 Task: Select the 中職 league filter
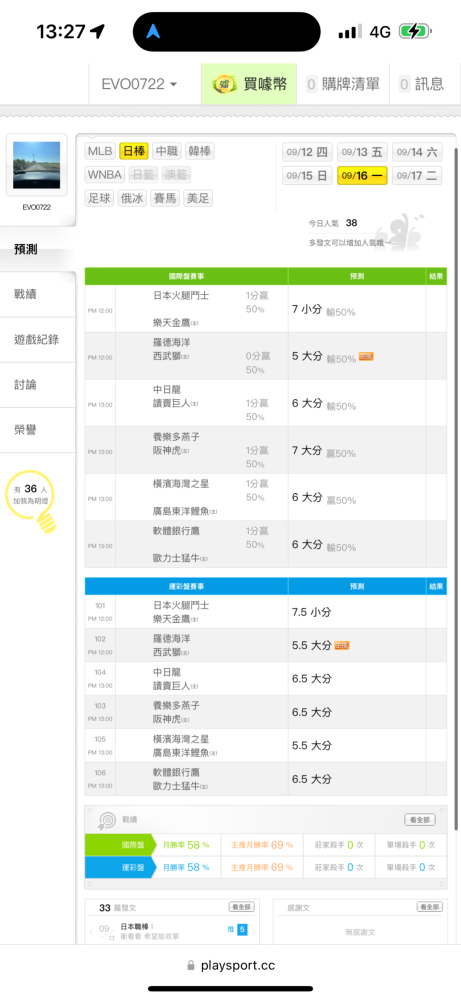click(167, 151)
